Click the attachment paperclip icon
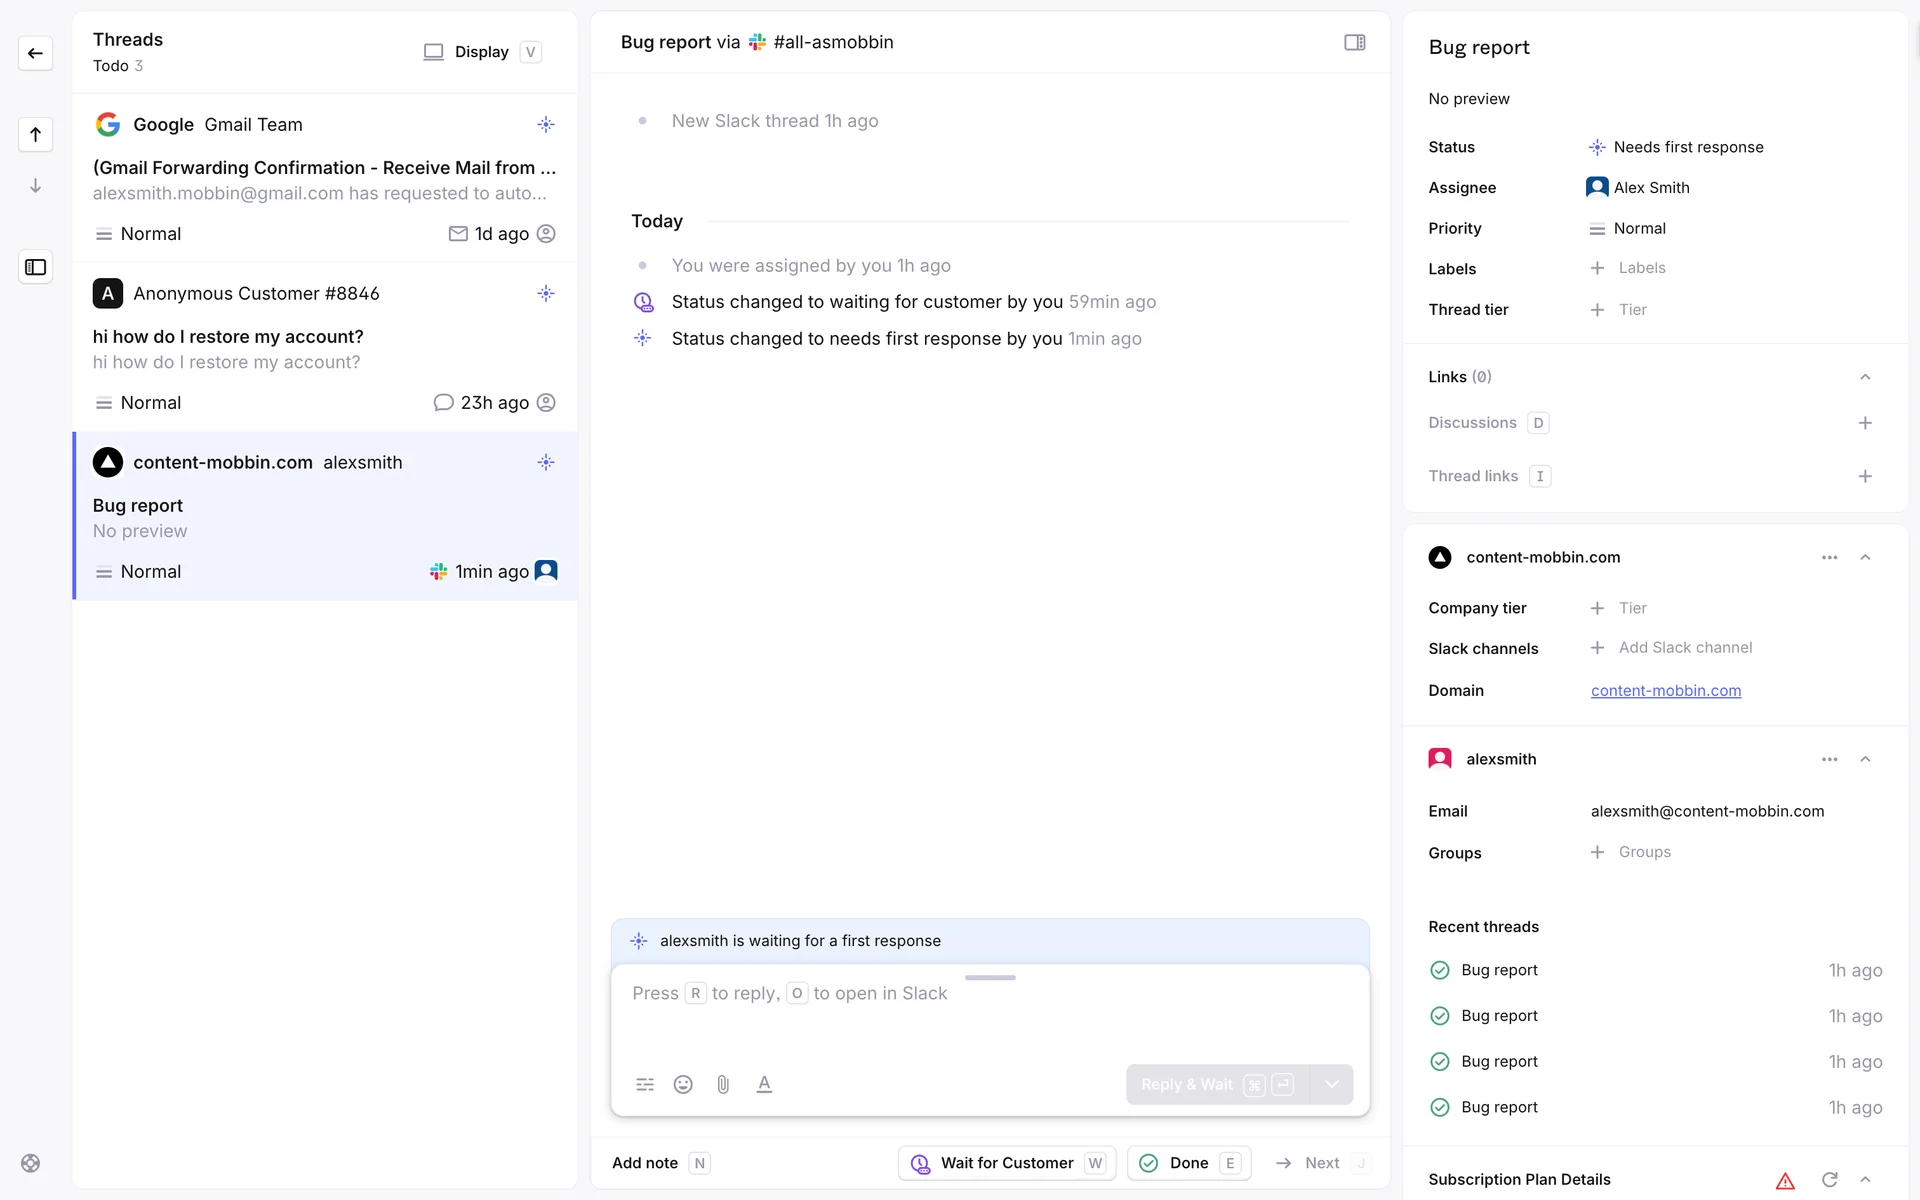Image resolution: width=1920 pixels, height=1200 pixels. pos(723,1084)
